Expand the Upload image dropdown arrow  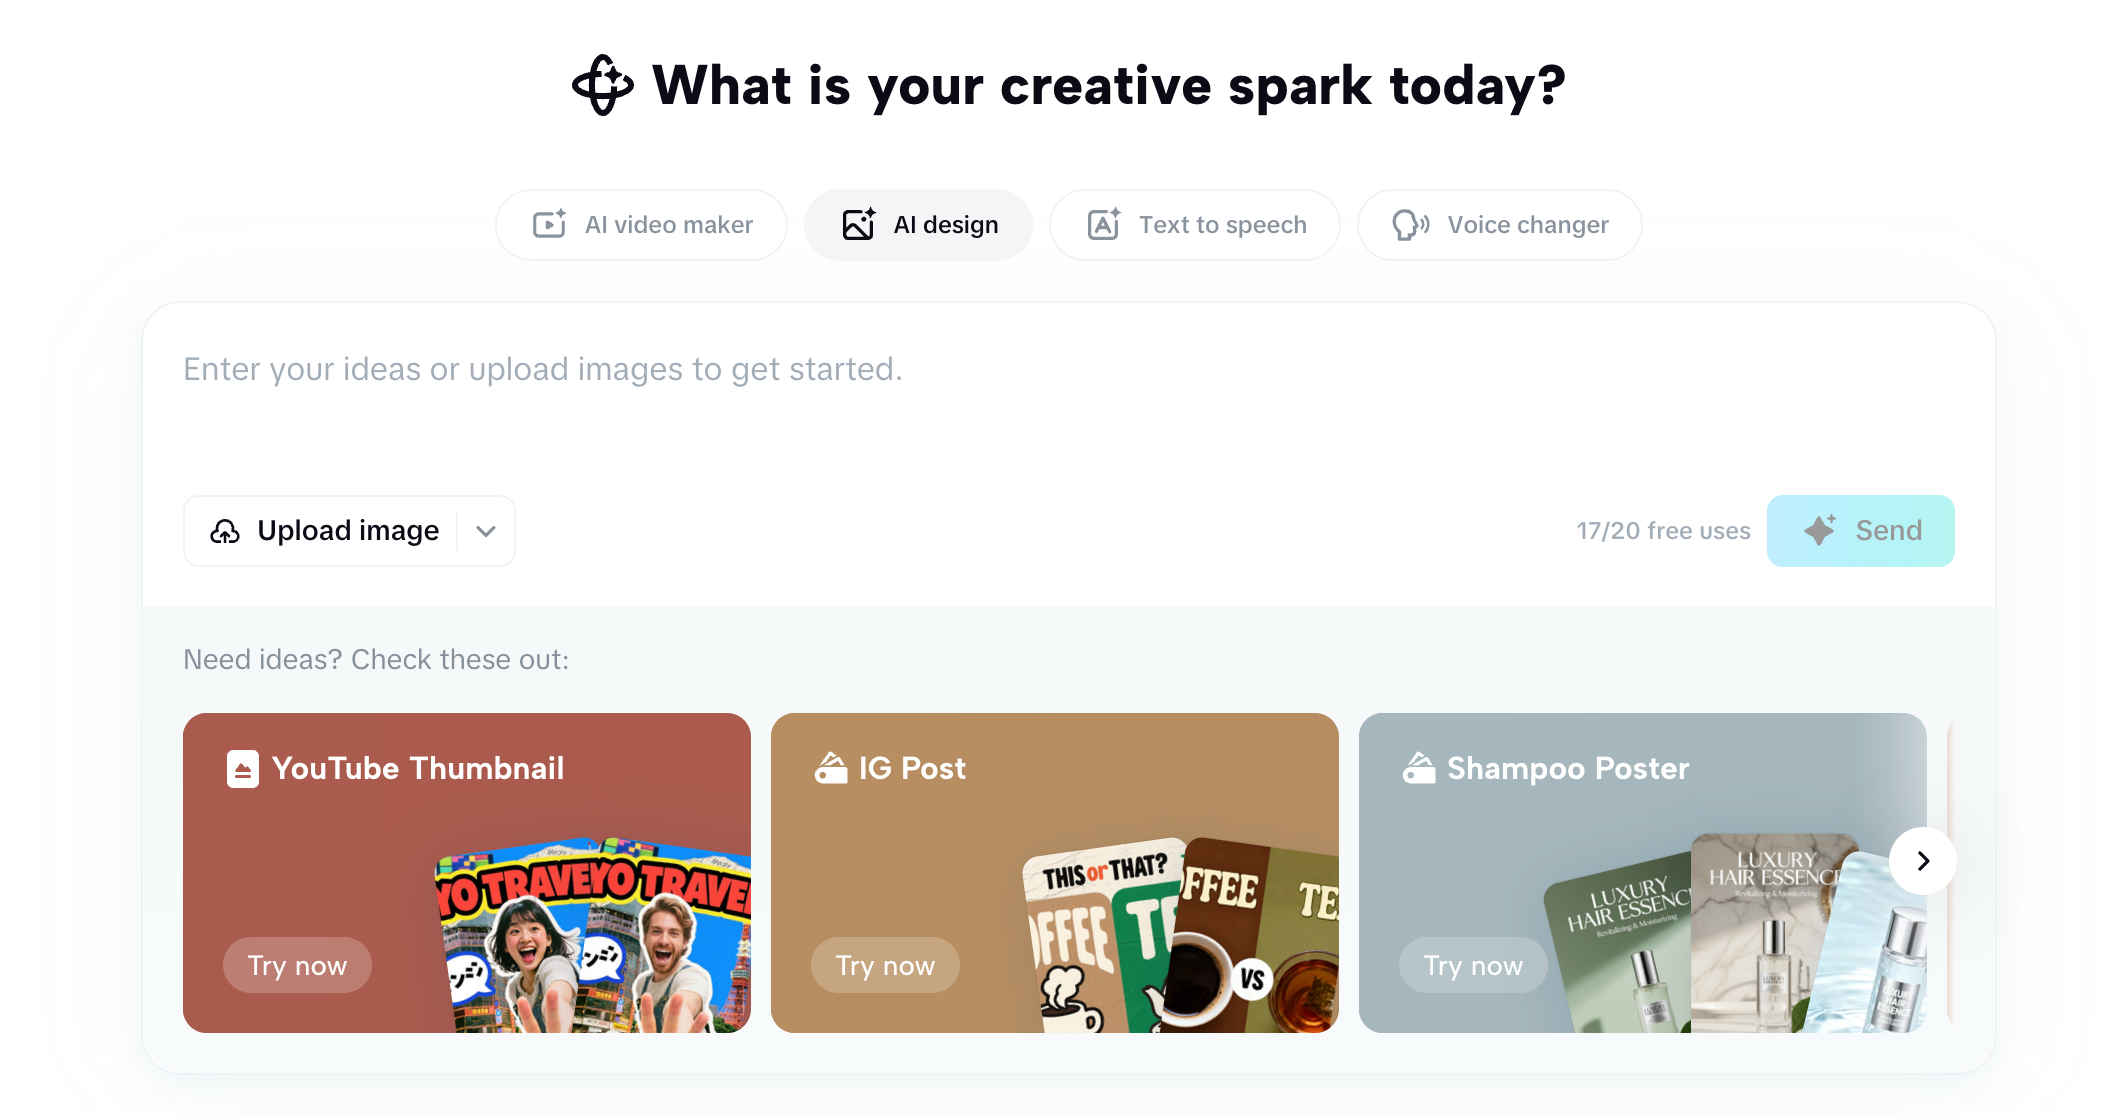[x=486, y=531]
